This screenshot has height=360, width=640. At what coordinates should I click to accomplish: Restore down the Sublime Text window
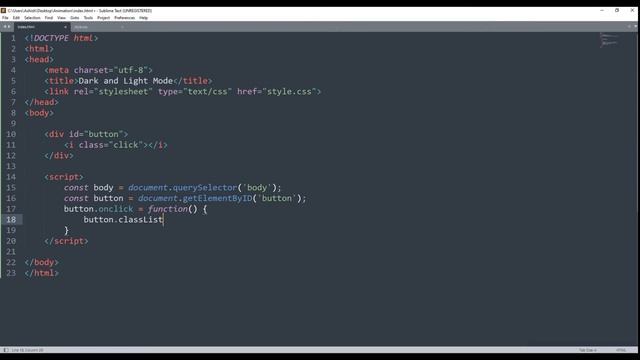point(617,11)
